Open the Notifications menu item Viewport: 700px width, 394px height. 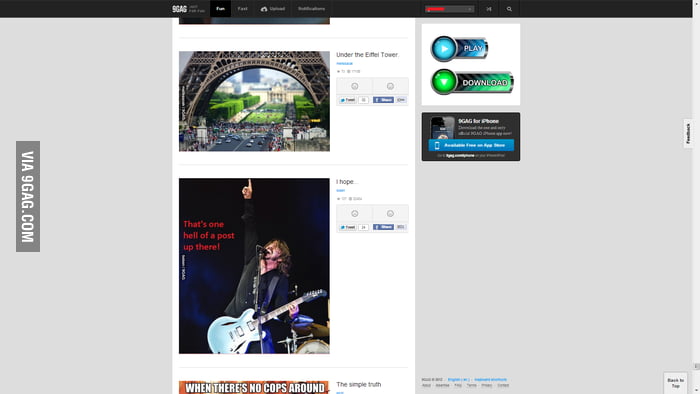point(311,8)
